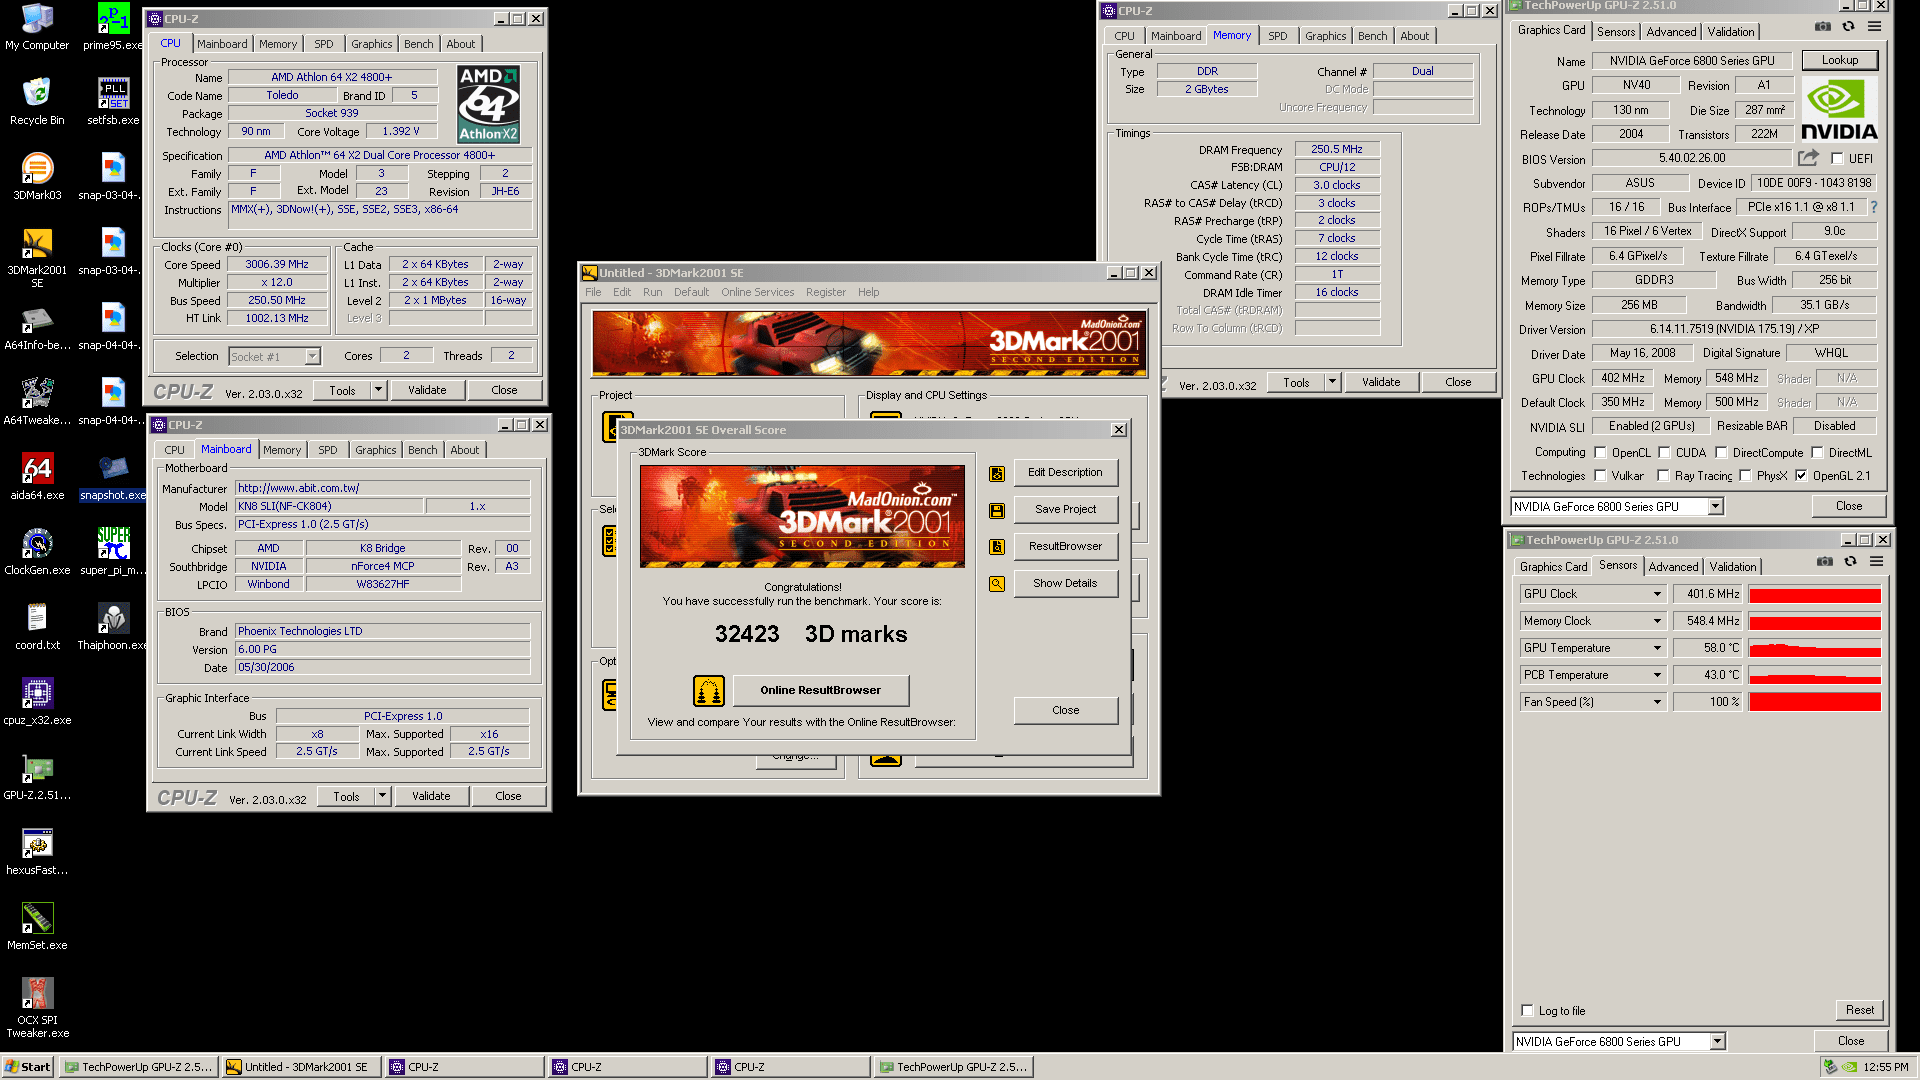The image size is (1920, 1080).
Task: Launch the A64Tweaker desktop icon
Action: 37,401
